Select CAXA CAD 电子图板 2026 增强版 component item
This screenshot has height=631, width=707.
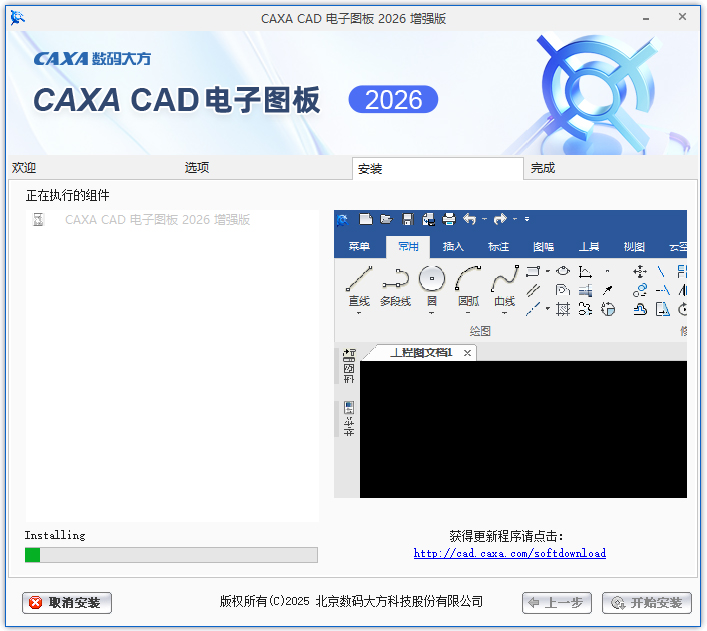pos(157,220)
